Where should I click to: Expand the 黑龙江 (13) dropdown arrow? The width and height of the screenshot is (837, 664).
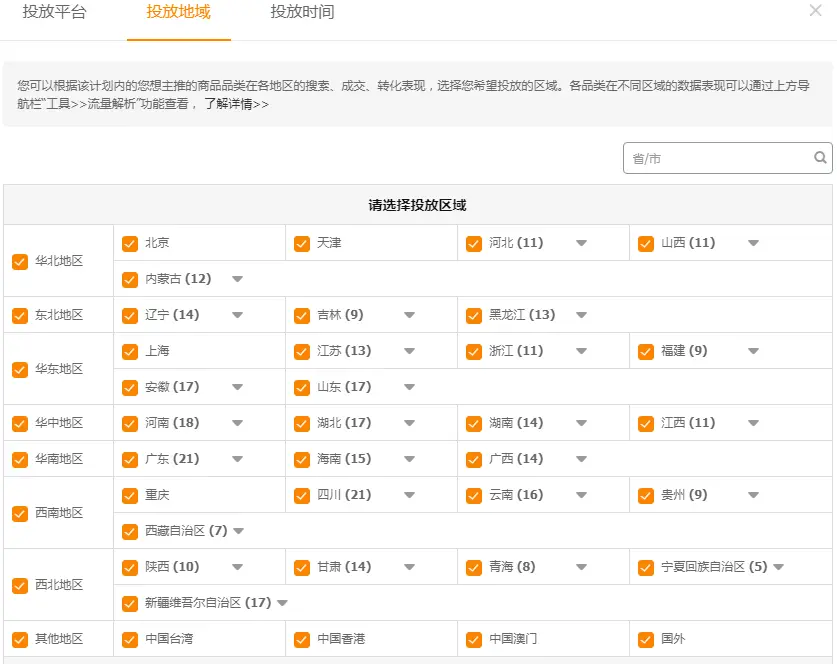pyautogui.click(x=581, y=315)
